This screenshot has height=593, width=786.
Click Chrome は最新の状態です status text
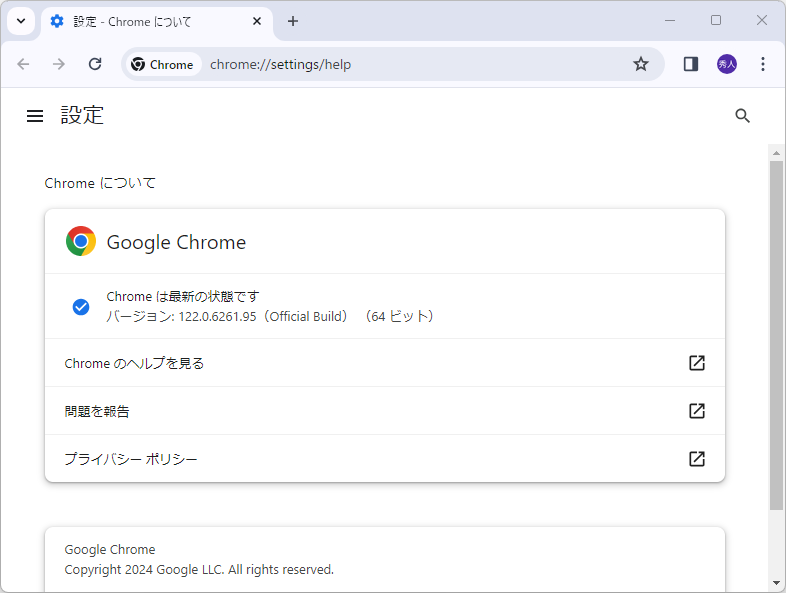[x=182, y=296]
